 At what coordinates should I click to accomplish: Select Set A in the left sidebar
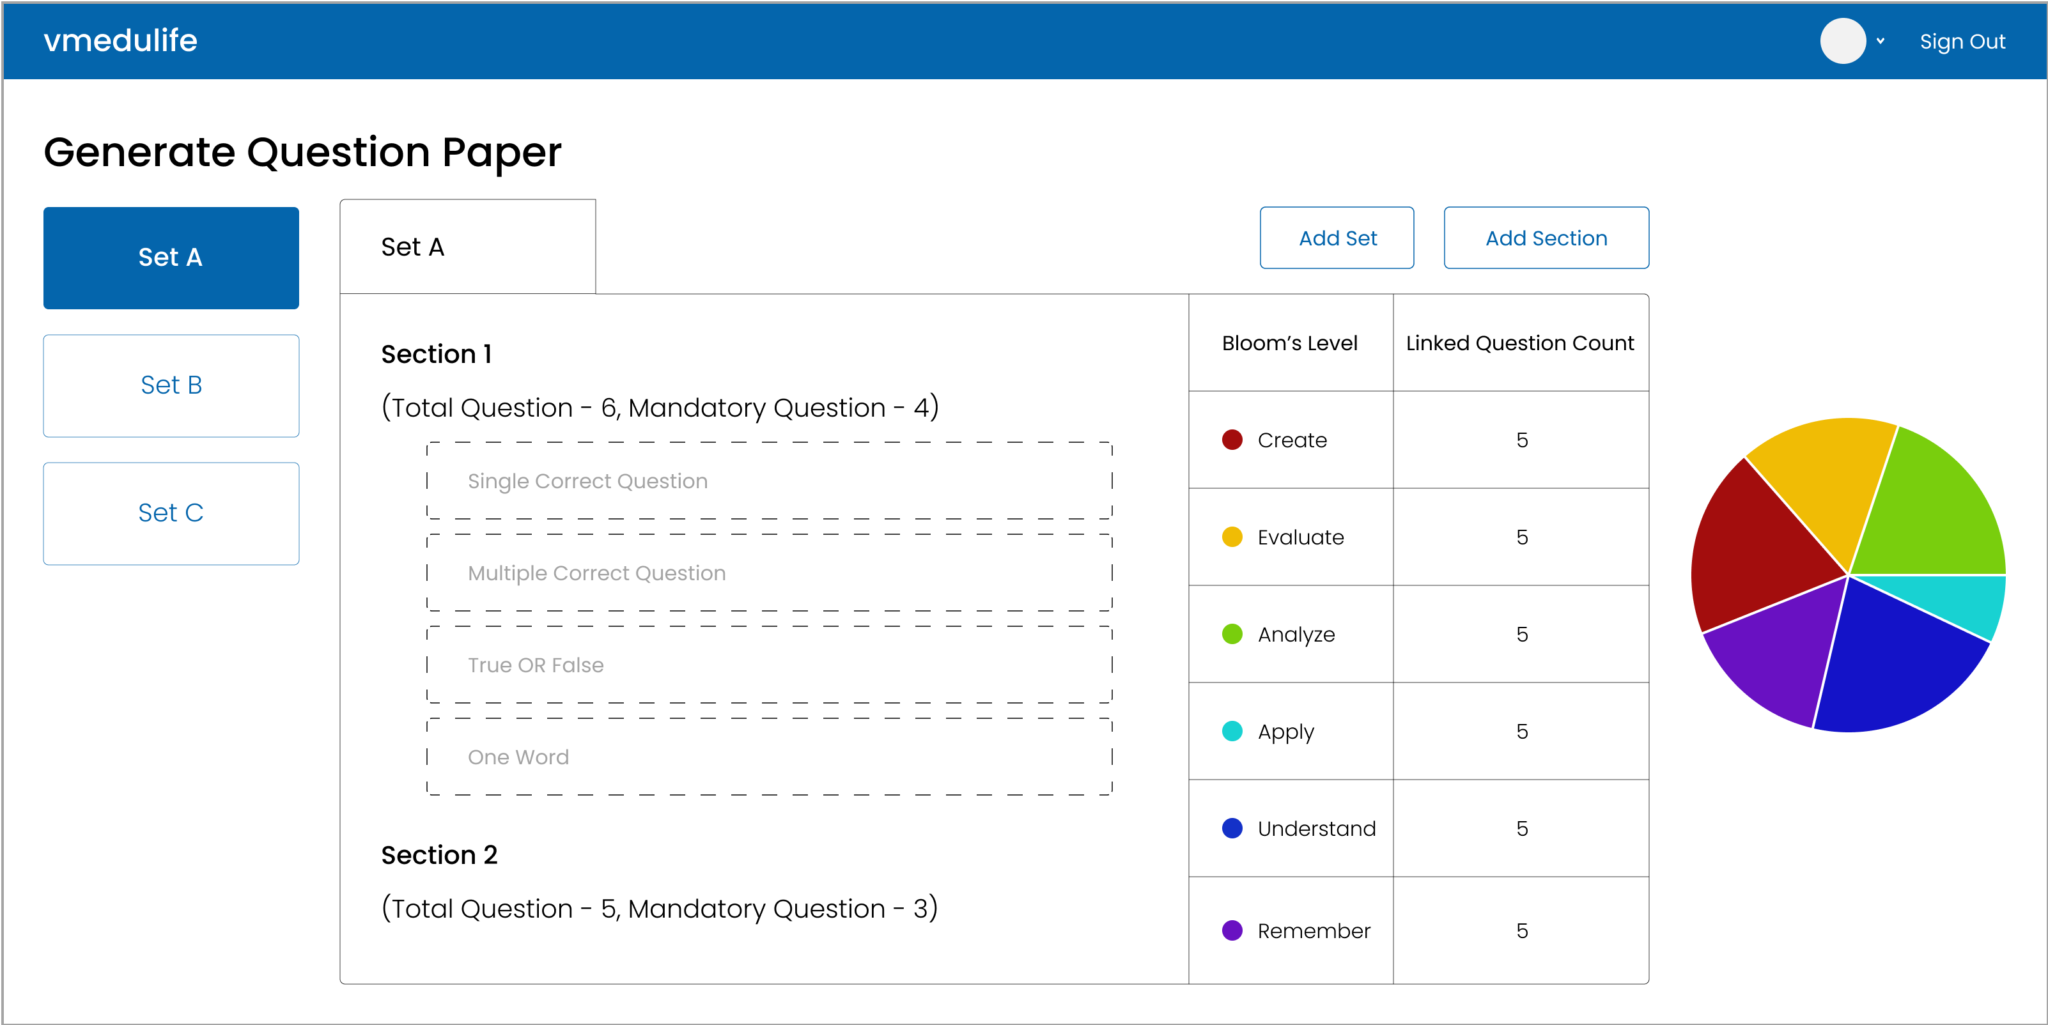(x=170, y=257)
